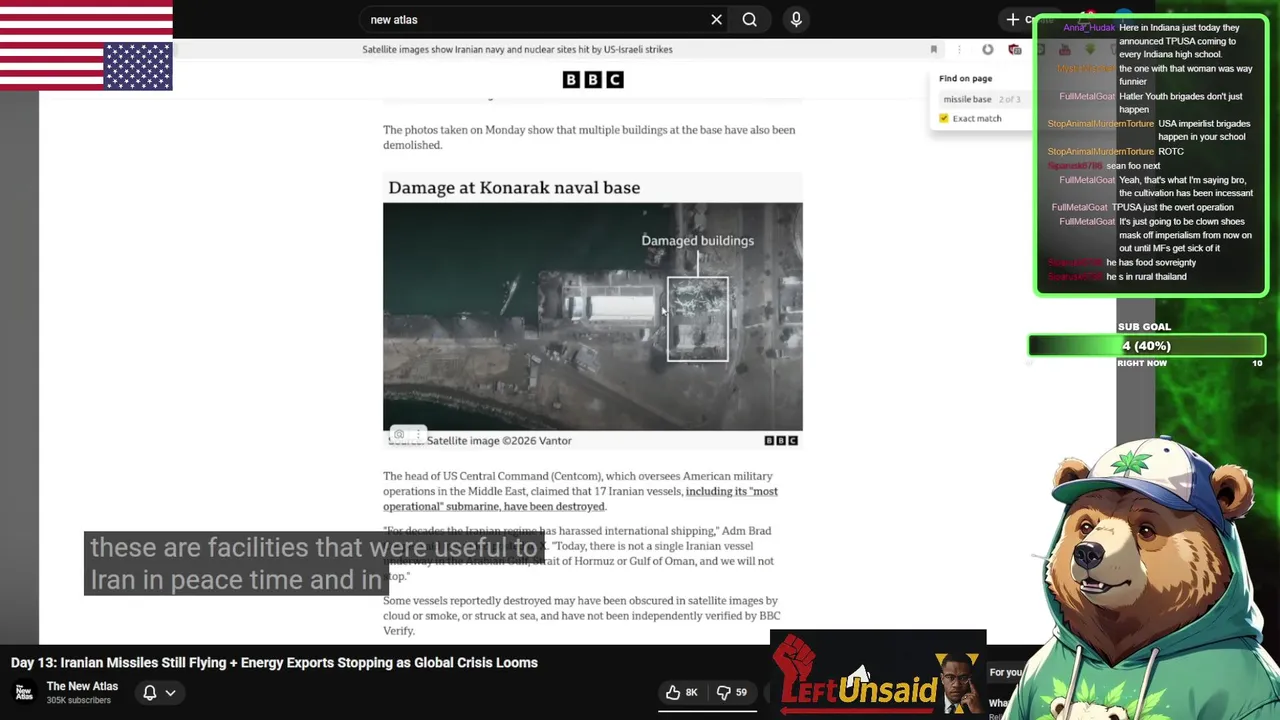1280x720 pixels.
Task: Click the video title 'Day 13: Iranian Missiles Still Flying'
Action: pos(274,663)
